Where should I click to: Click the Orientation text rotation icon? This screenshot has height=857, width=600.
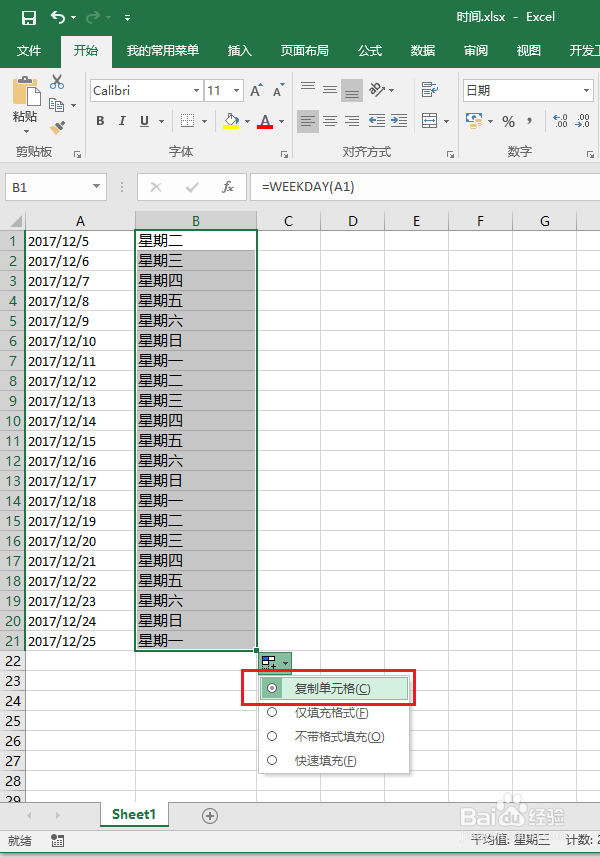[377, 90]
